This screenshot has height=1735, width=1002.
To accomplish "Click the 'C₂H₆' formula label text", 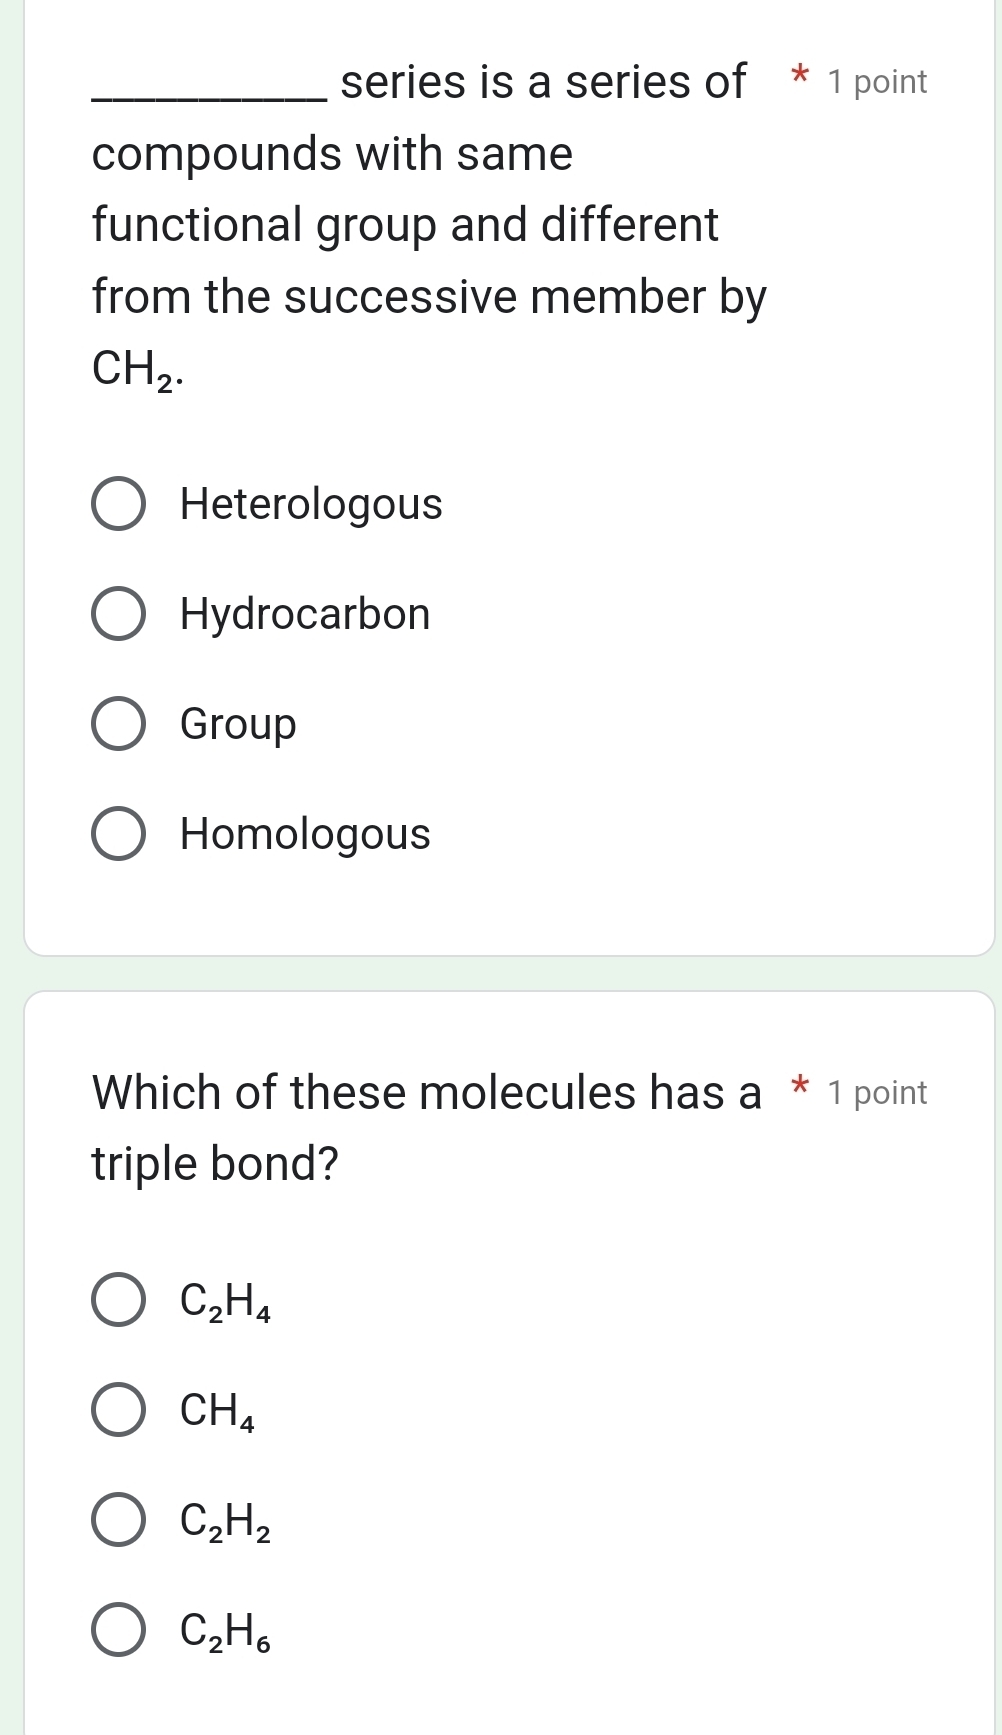I will tap(225, 1632).
